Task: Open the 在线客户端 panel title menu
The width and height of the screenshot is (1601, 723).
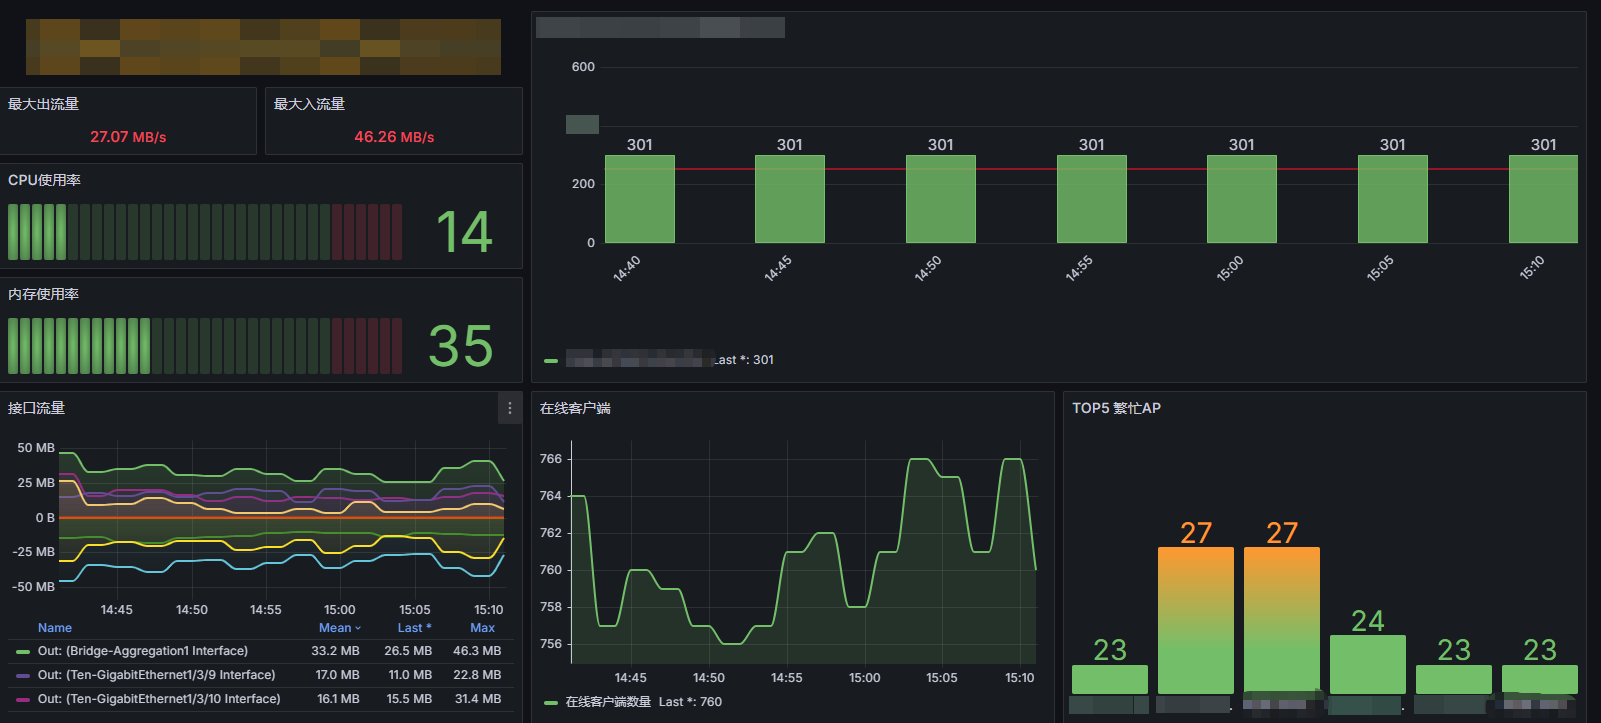Action: [575, 408]
